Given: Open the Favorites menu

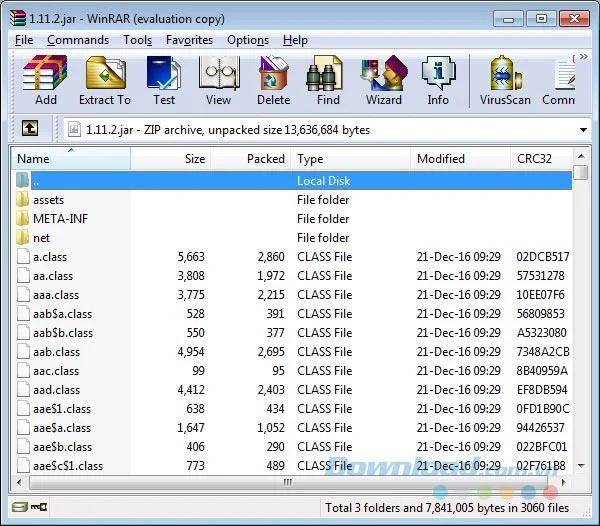Looking at the screenshot, I should [189, 40].
